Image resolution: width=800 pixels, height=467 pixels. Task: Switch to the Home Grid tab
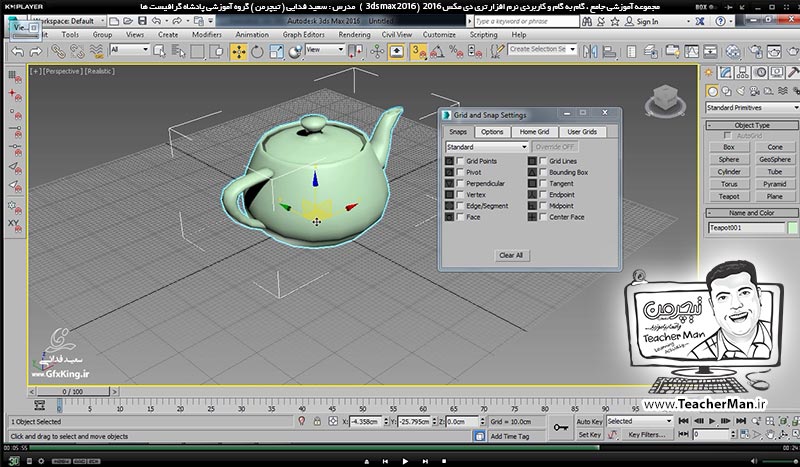click(x=534, y=132)
